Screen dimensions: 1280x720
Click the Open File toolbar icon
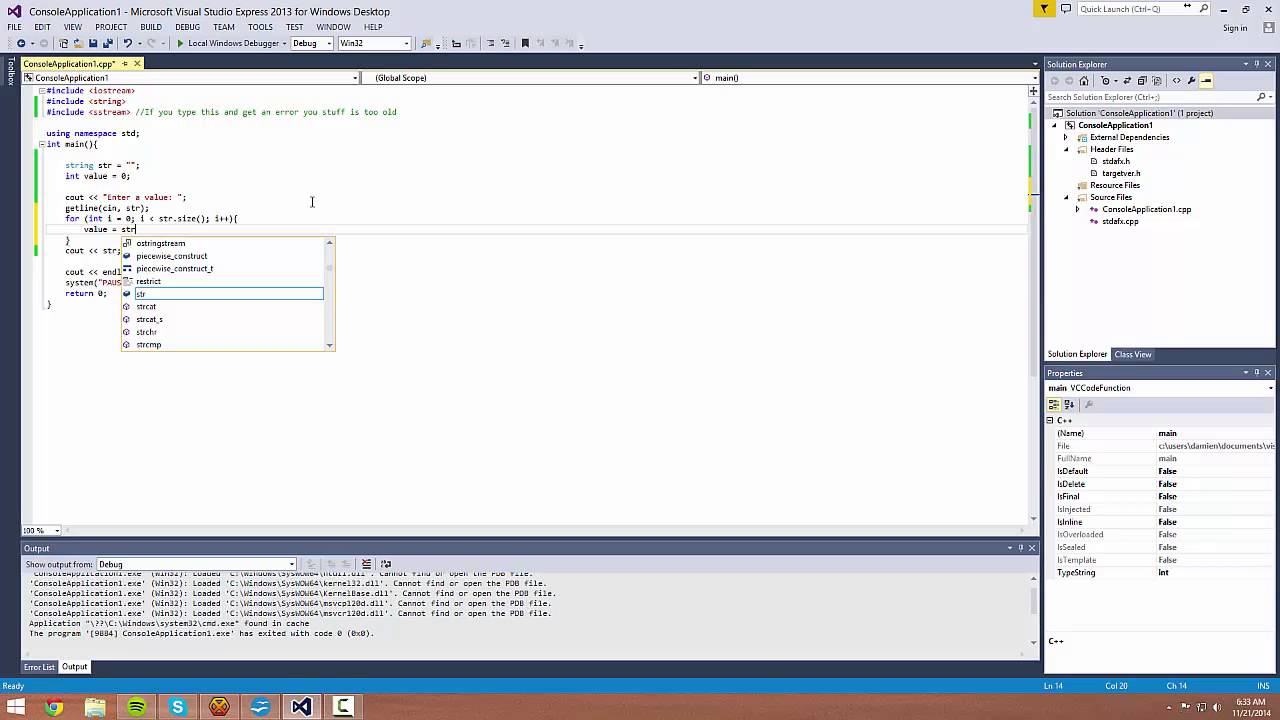pyautogui.click(x=78, y=43)
